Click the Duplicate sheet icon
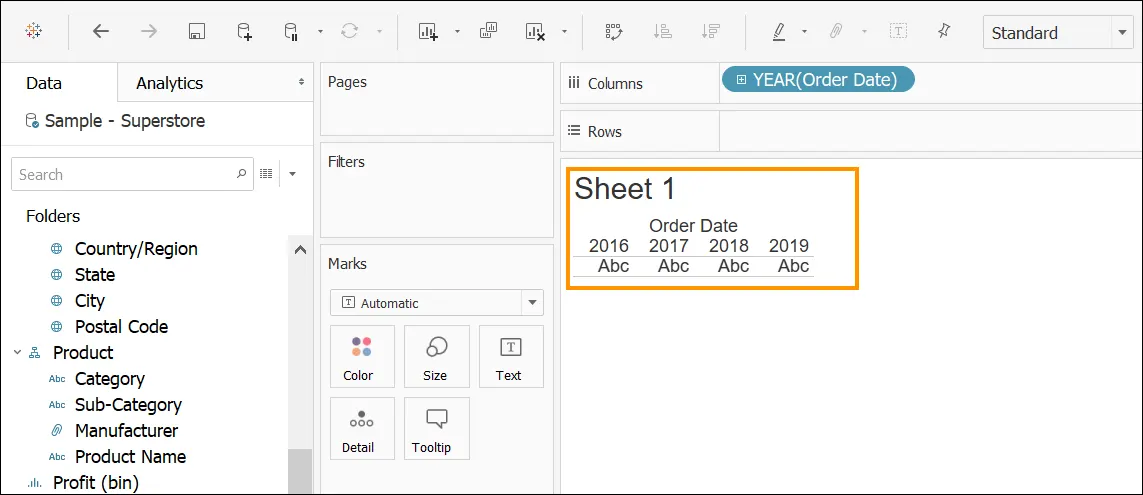 488,31
